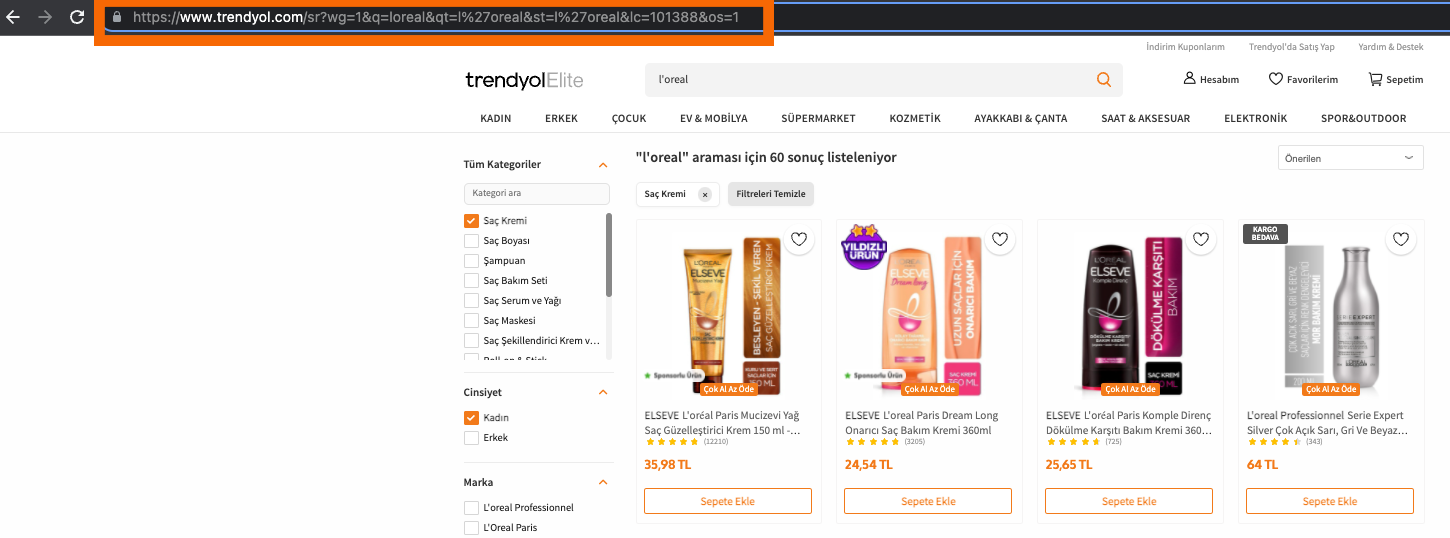The height and width of the screenshot is (538, 1450).
Task: Collapse the Marka filter section
Action: coord(602,482)
